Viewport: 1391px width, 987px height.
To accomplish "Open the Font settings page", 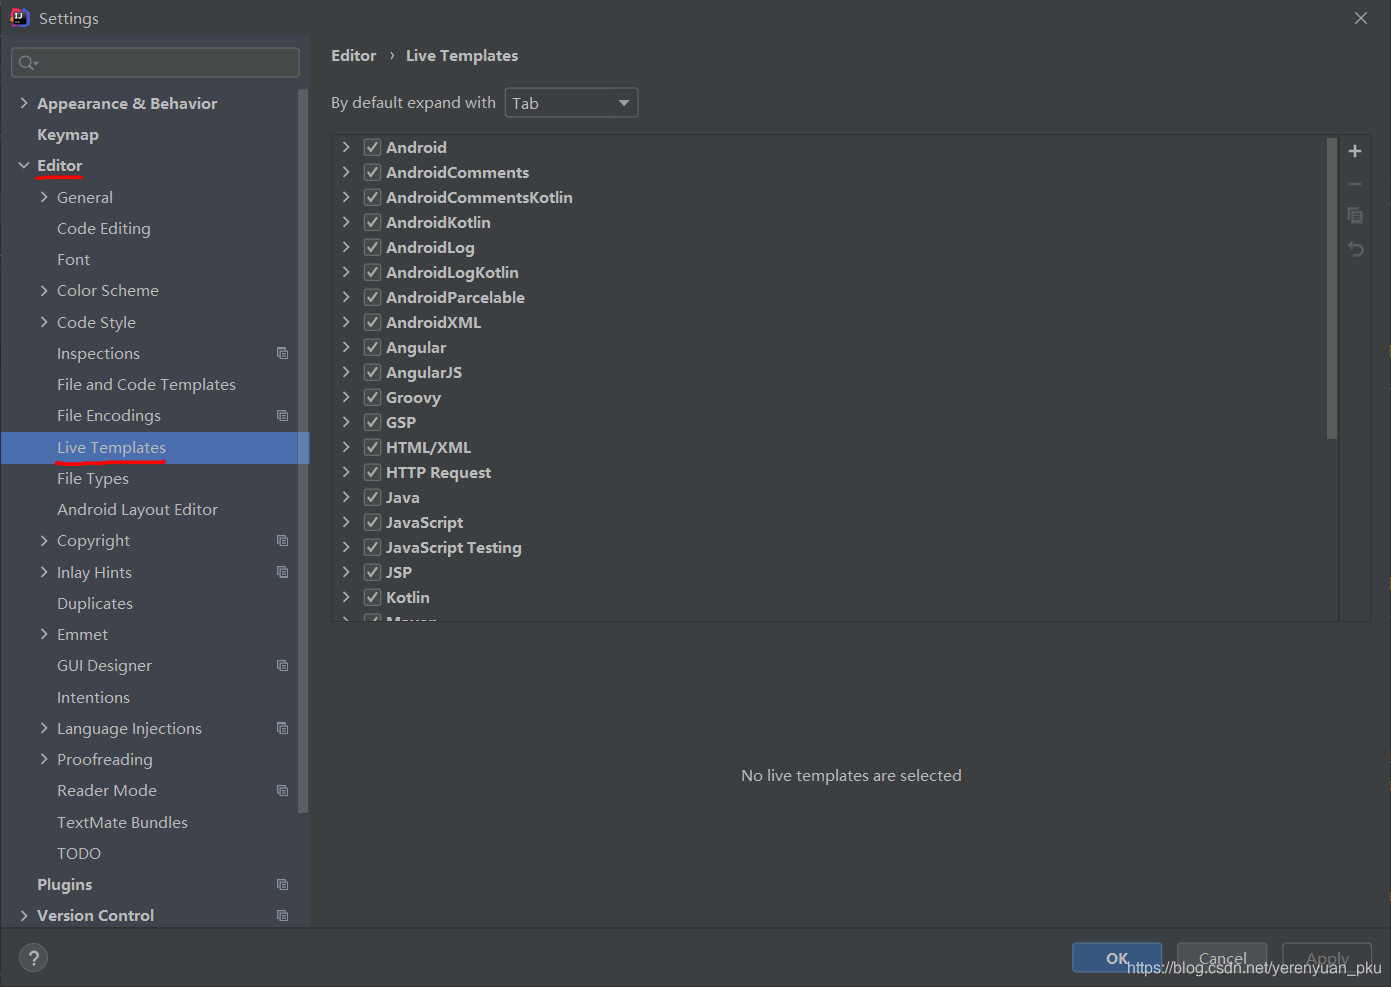I will 73,259.
